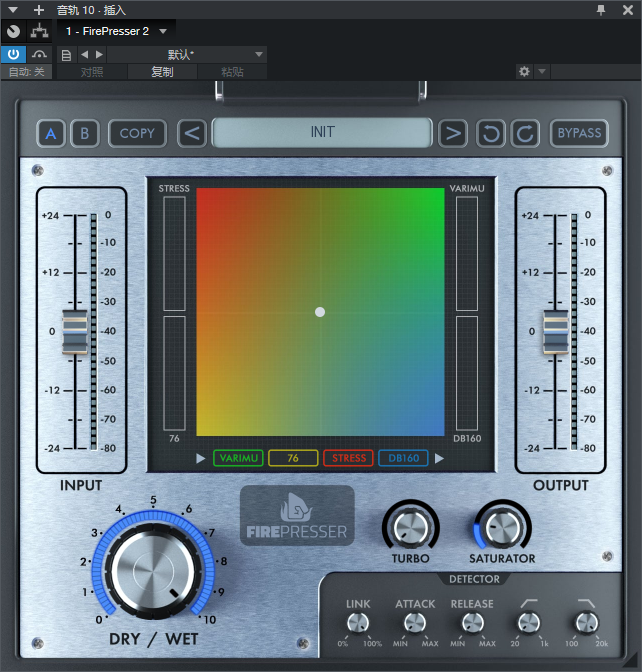
Task: Click the sidechain routing icon
Action: 39,31
